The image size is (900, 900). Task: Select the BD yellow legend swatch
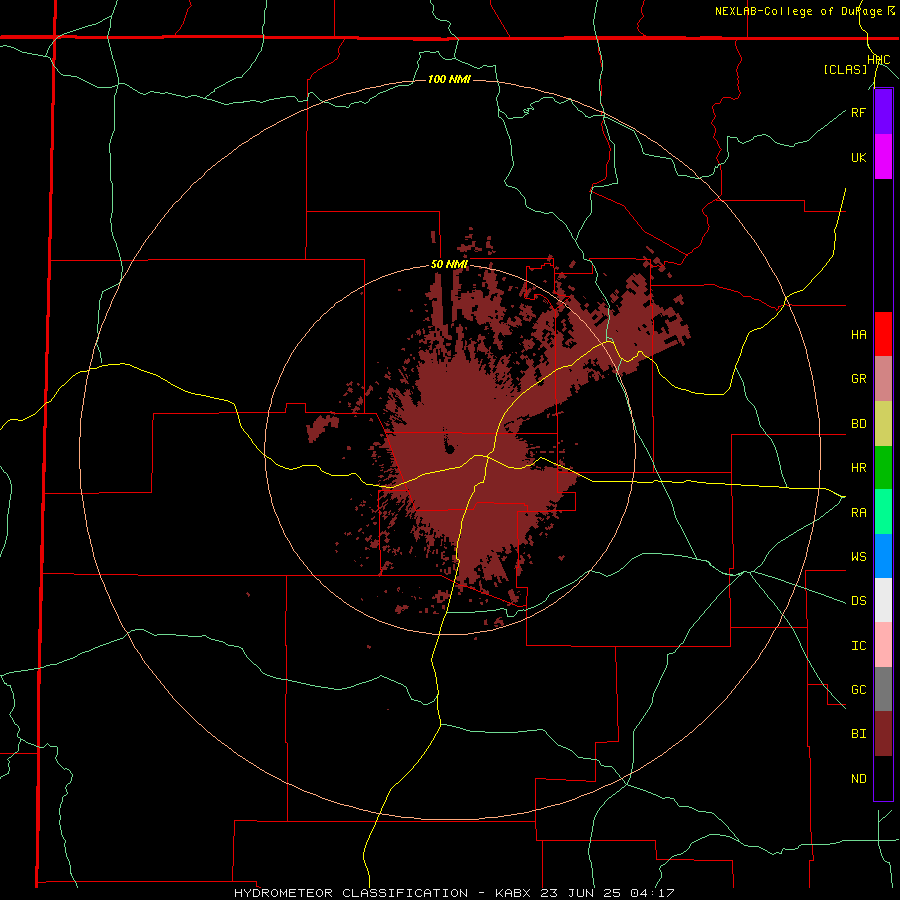(x=883, y=423)
